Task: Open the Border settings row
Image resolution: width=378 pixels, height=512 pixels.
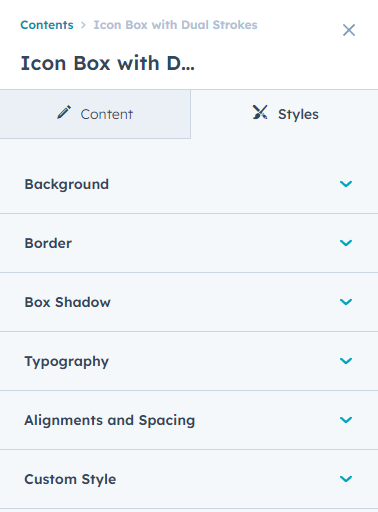Action: click(189, 243)
